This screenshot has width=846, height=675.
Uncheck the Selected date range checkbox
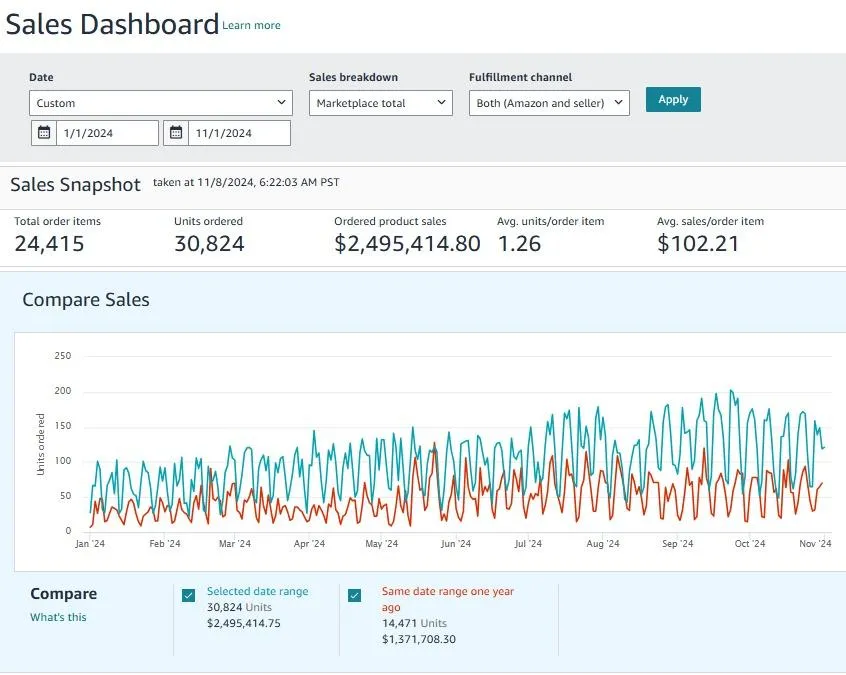click(188, 596)
